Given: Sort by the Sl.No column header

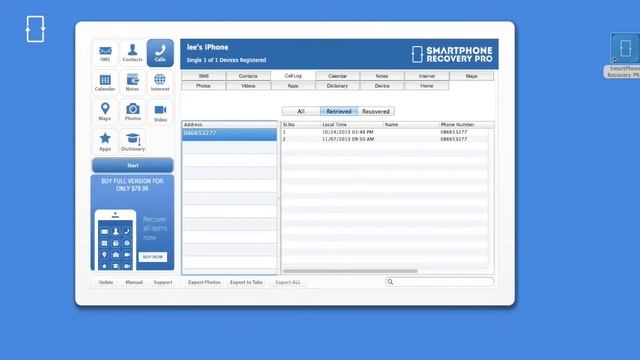Looking at the screenshot, I should (301, 124).
